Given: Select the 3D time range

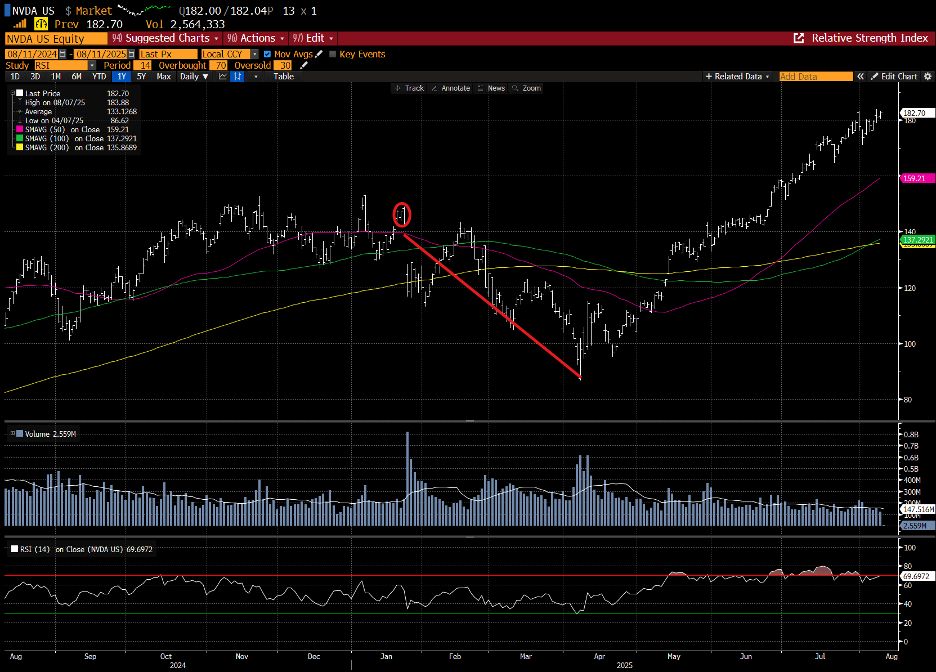Looking at the screenshot, I should point(35,76).
